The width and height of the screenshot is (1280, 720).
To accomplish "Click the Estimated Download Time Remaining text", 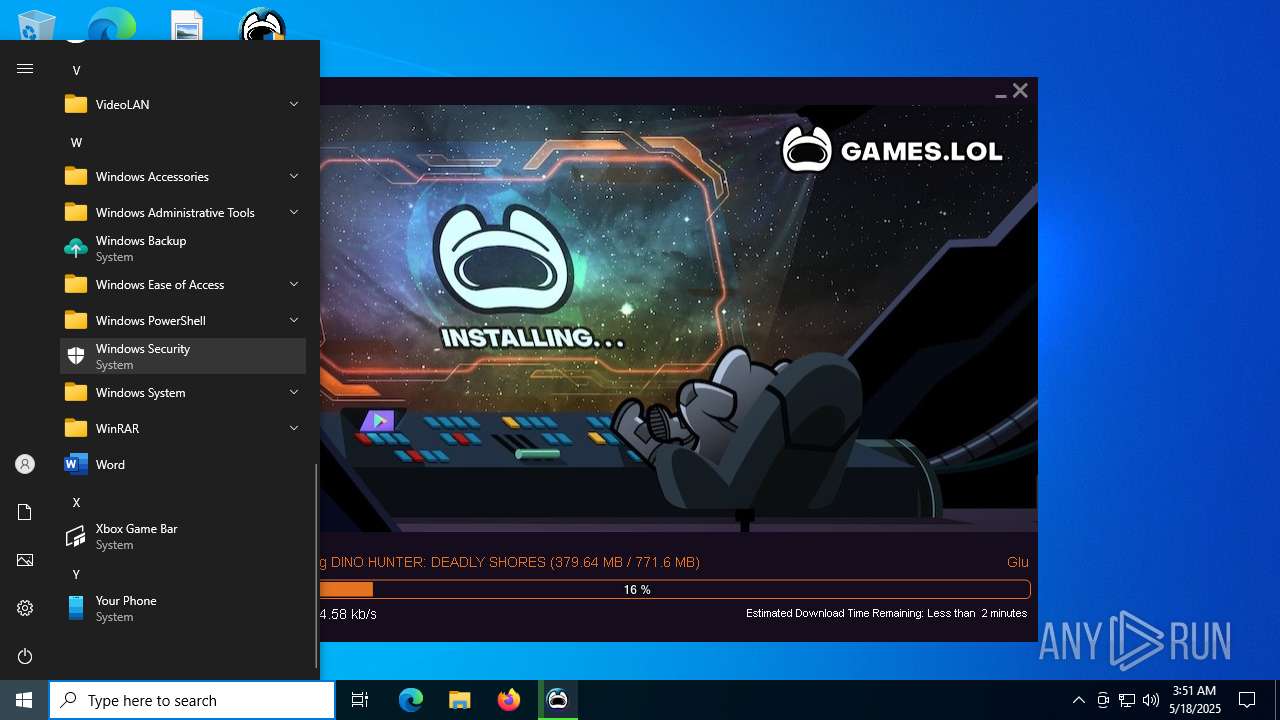I will tap(886, 613).
